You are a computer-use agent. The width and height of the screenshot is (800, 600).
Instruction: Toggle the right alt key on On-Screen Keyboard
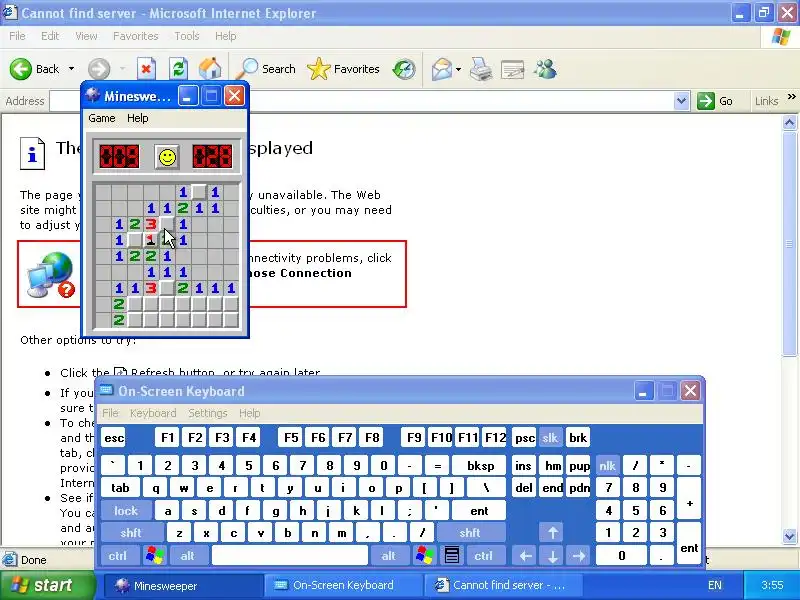pyautogui.click(x=389, y=556)
